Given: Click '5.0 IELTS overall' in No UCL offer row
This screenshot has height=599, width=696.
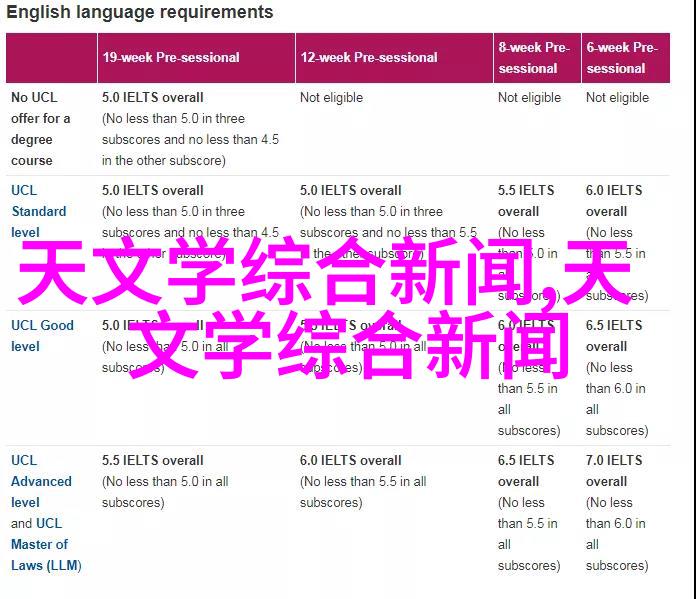Looking at the screenshot, I should (152, 98).
